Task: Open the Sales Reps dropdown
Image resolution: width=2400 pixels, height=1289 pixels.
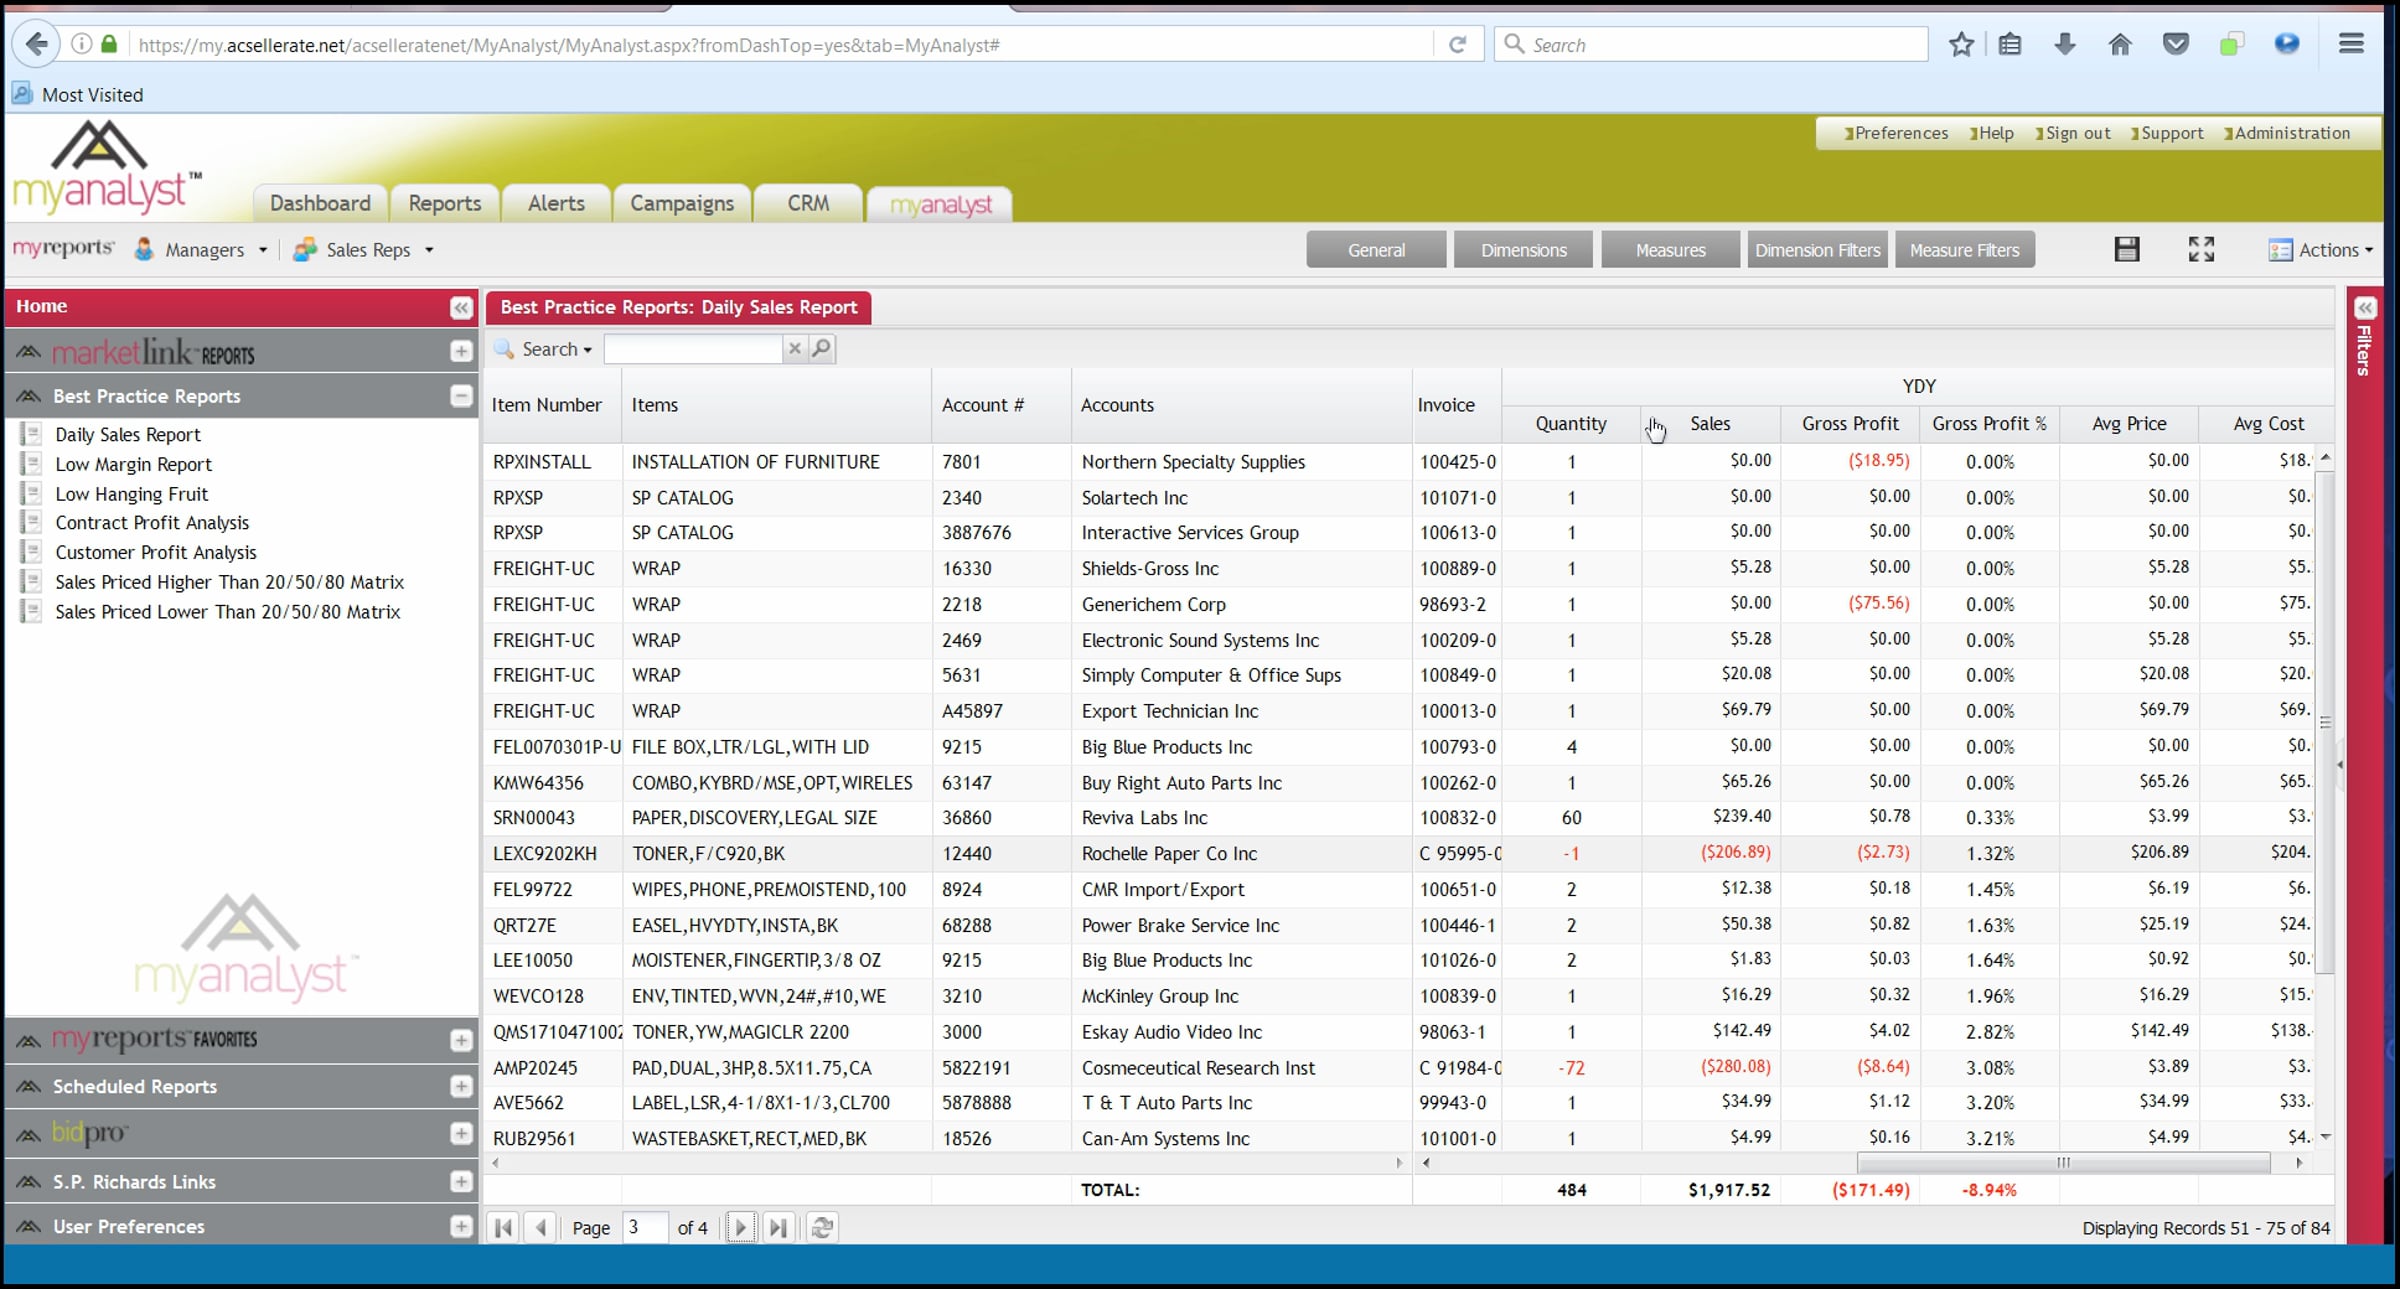Action: click(364, 249)
